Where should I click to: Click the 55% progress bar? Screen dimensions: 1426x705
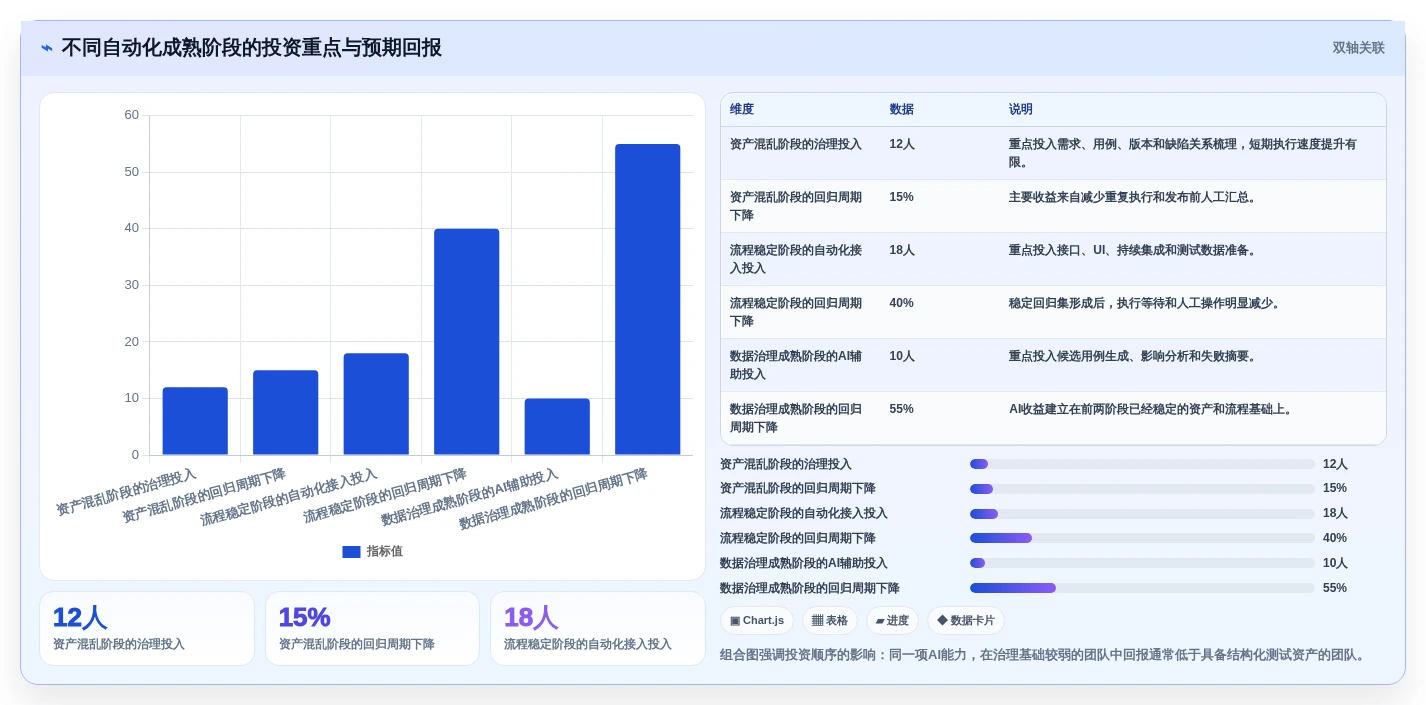[1142, 588]
